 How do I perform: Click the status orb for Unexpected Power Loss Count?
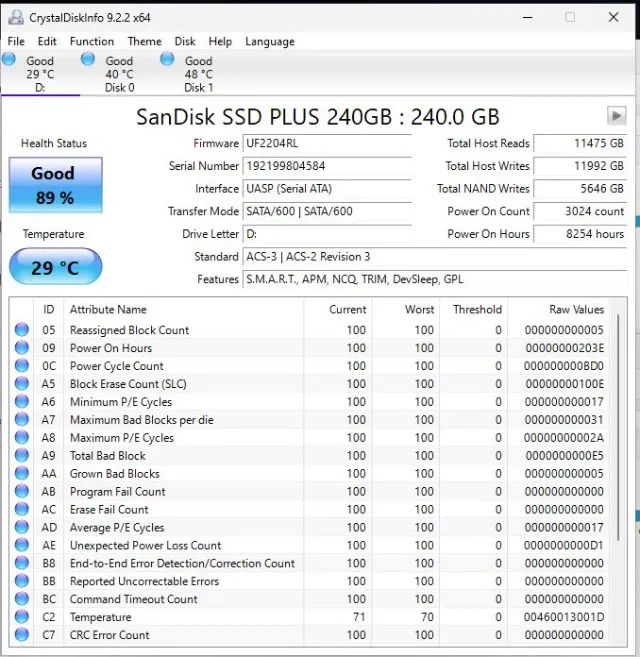[x=22, y=545]
